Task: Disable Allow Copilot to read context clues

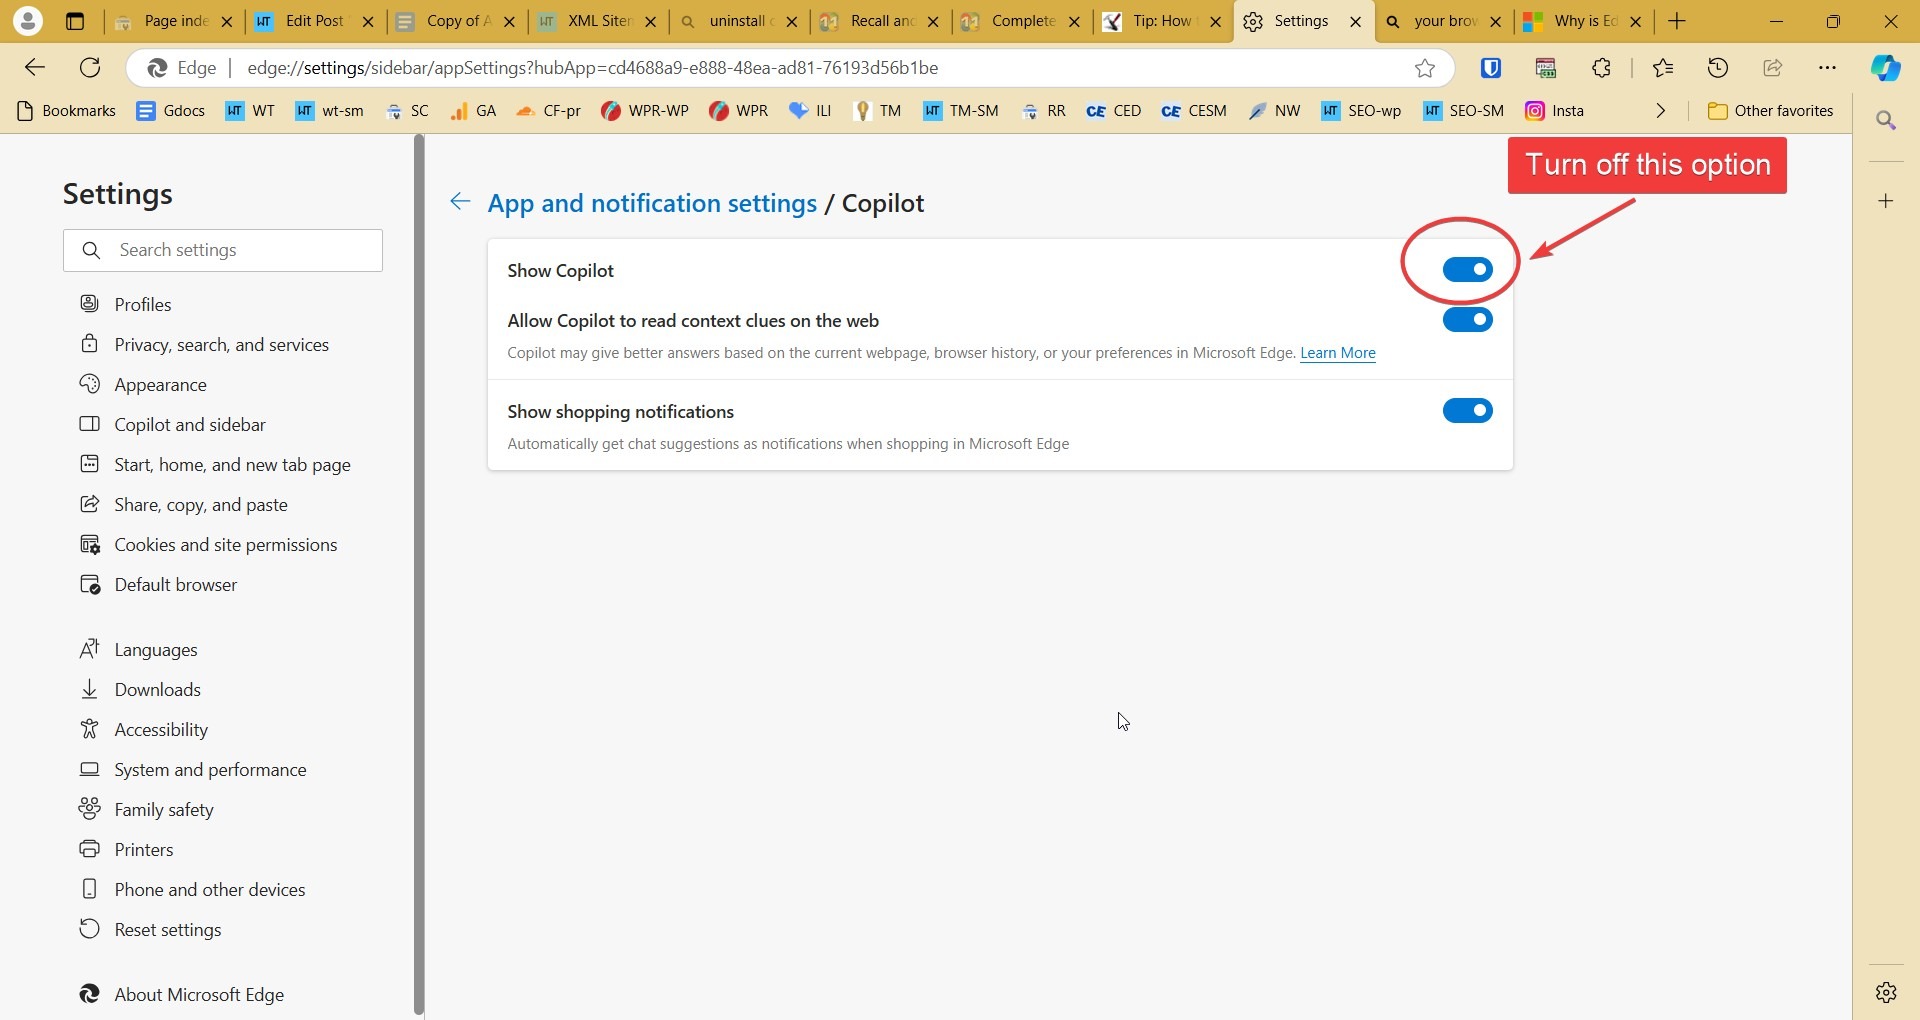Action: [x=1467, y=319]
